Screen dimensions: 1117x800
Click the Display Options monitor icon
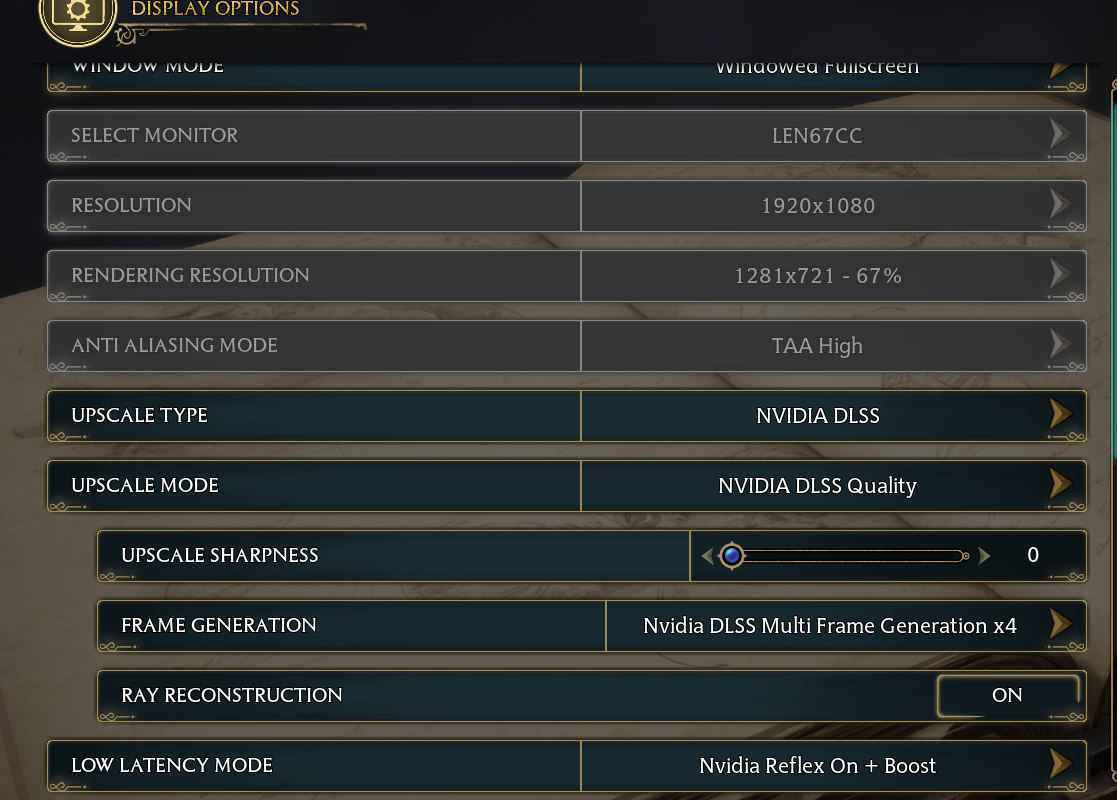click(x=78, y=14)
